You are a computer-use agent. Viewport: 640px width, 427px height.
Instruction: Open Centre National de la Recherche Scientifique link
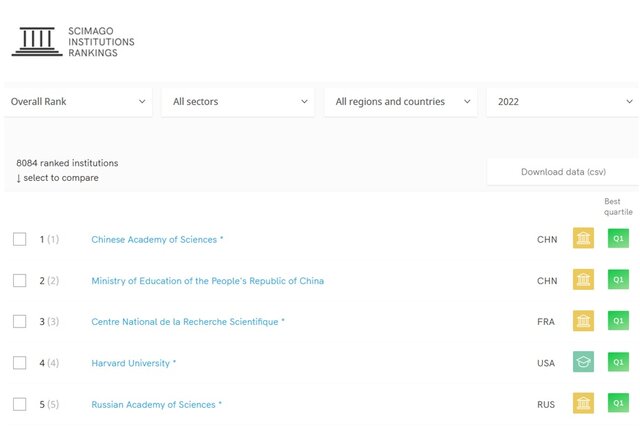pos(187,322)
